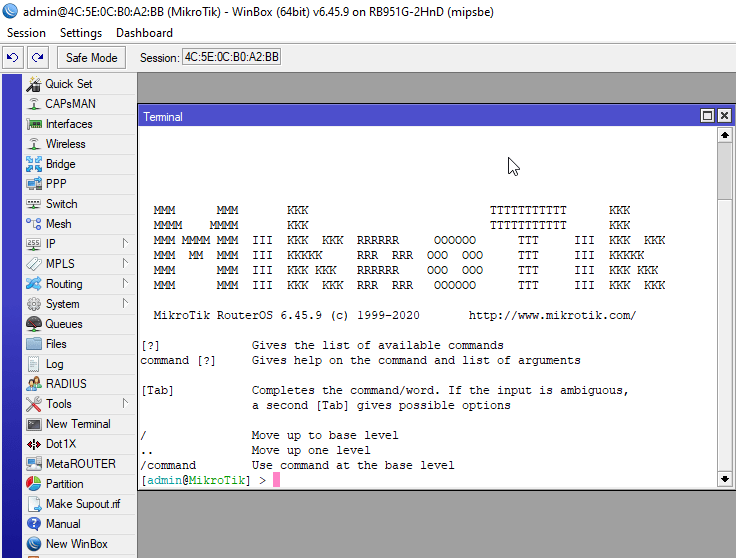Open the Partition manager
Image resolution: width=736 pixels, height=558 pixels.
pyautogui.click(x=64, y=484)
